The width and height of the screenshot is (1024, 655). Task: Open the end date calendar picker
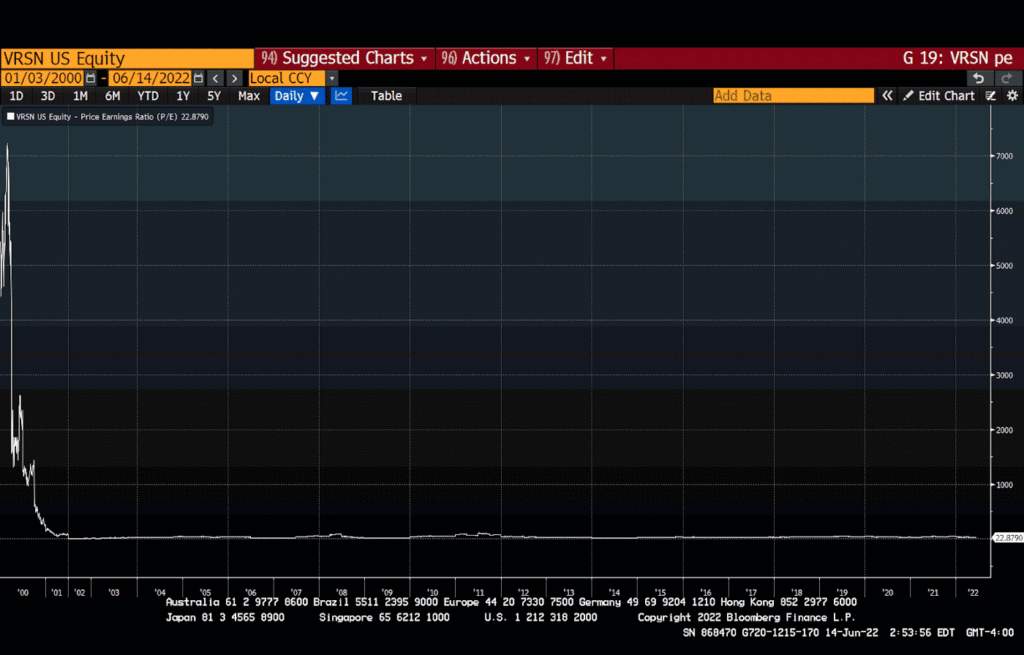pyautogui.click(x=198, y=78)
